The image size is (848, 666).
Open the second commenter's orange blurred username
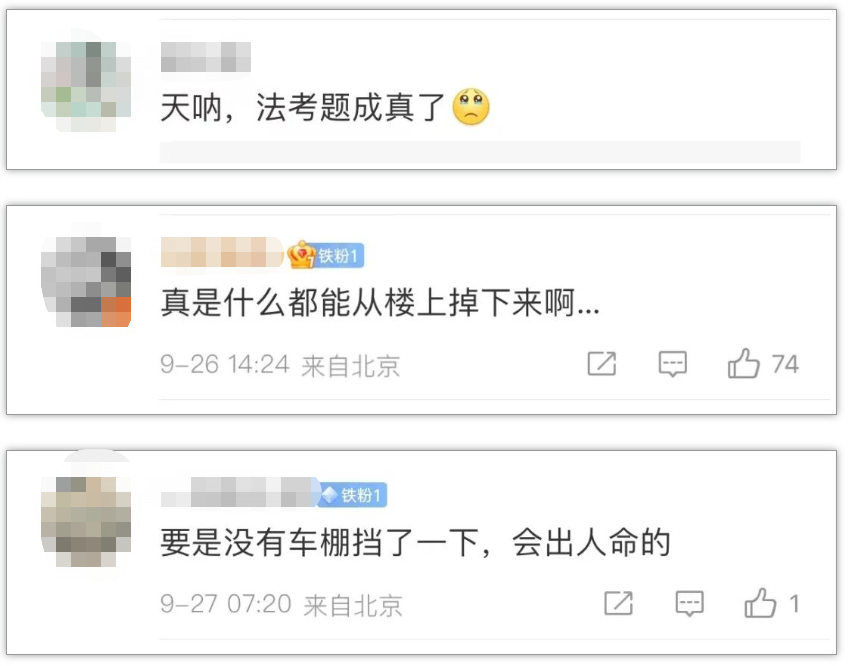(x=222, y=252)
